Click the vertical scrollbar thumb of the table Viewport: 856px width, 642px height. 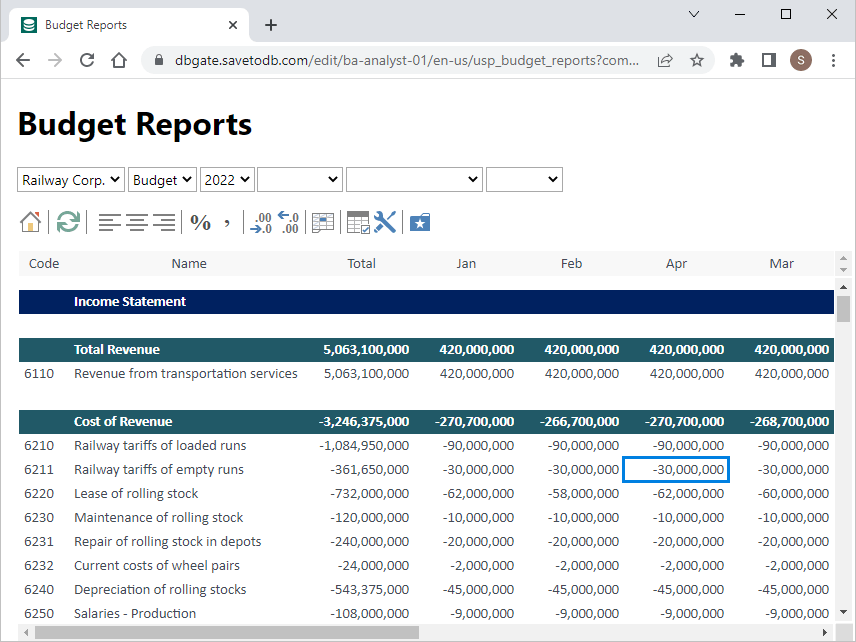point(843,308)
